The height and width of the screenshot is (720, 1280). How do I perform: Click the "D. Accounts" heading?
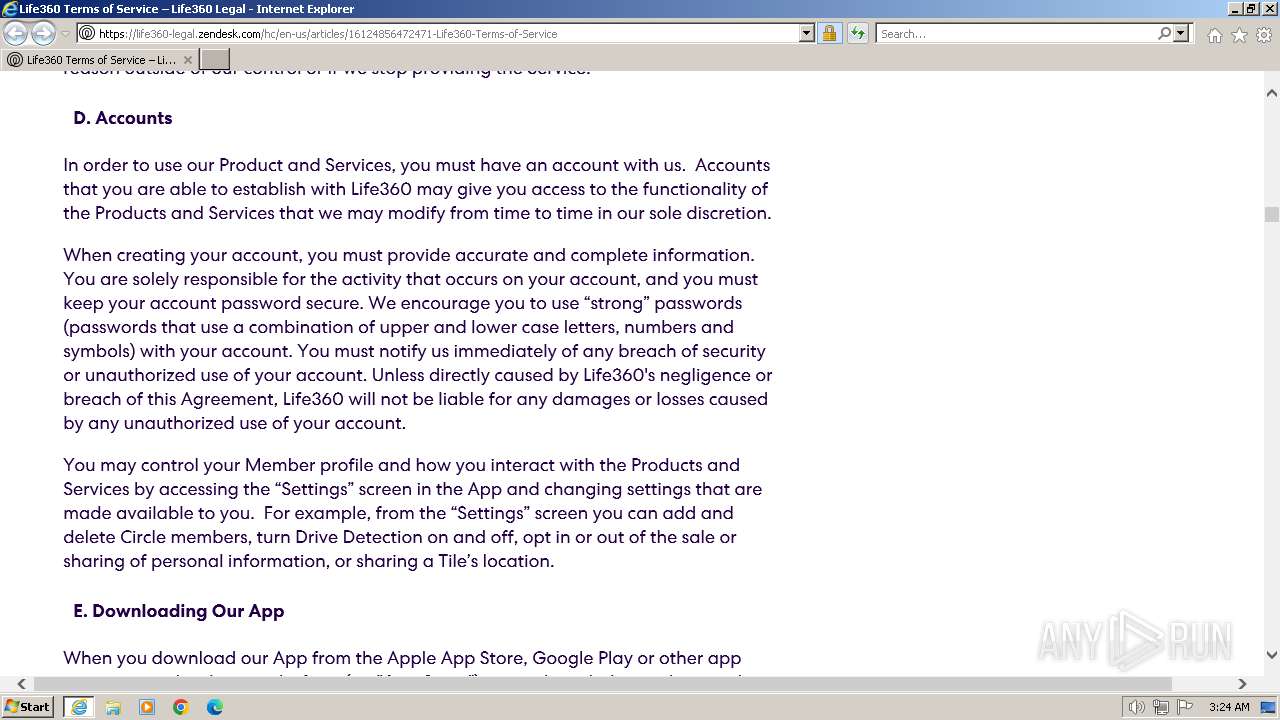123,118
